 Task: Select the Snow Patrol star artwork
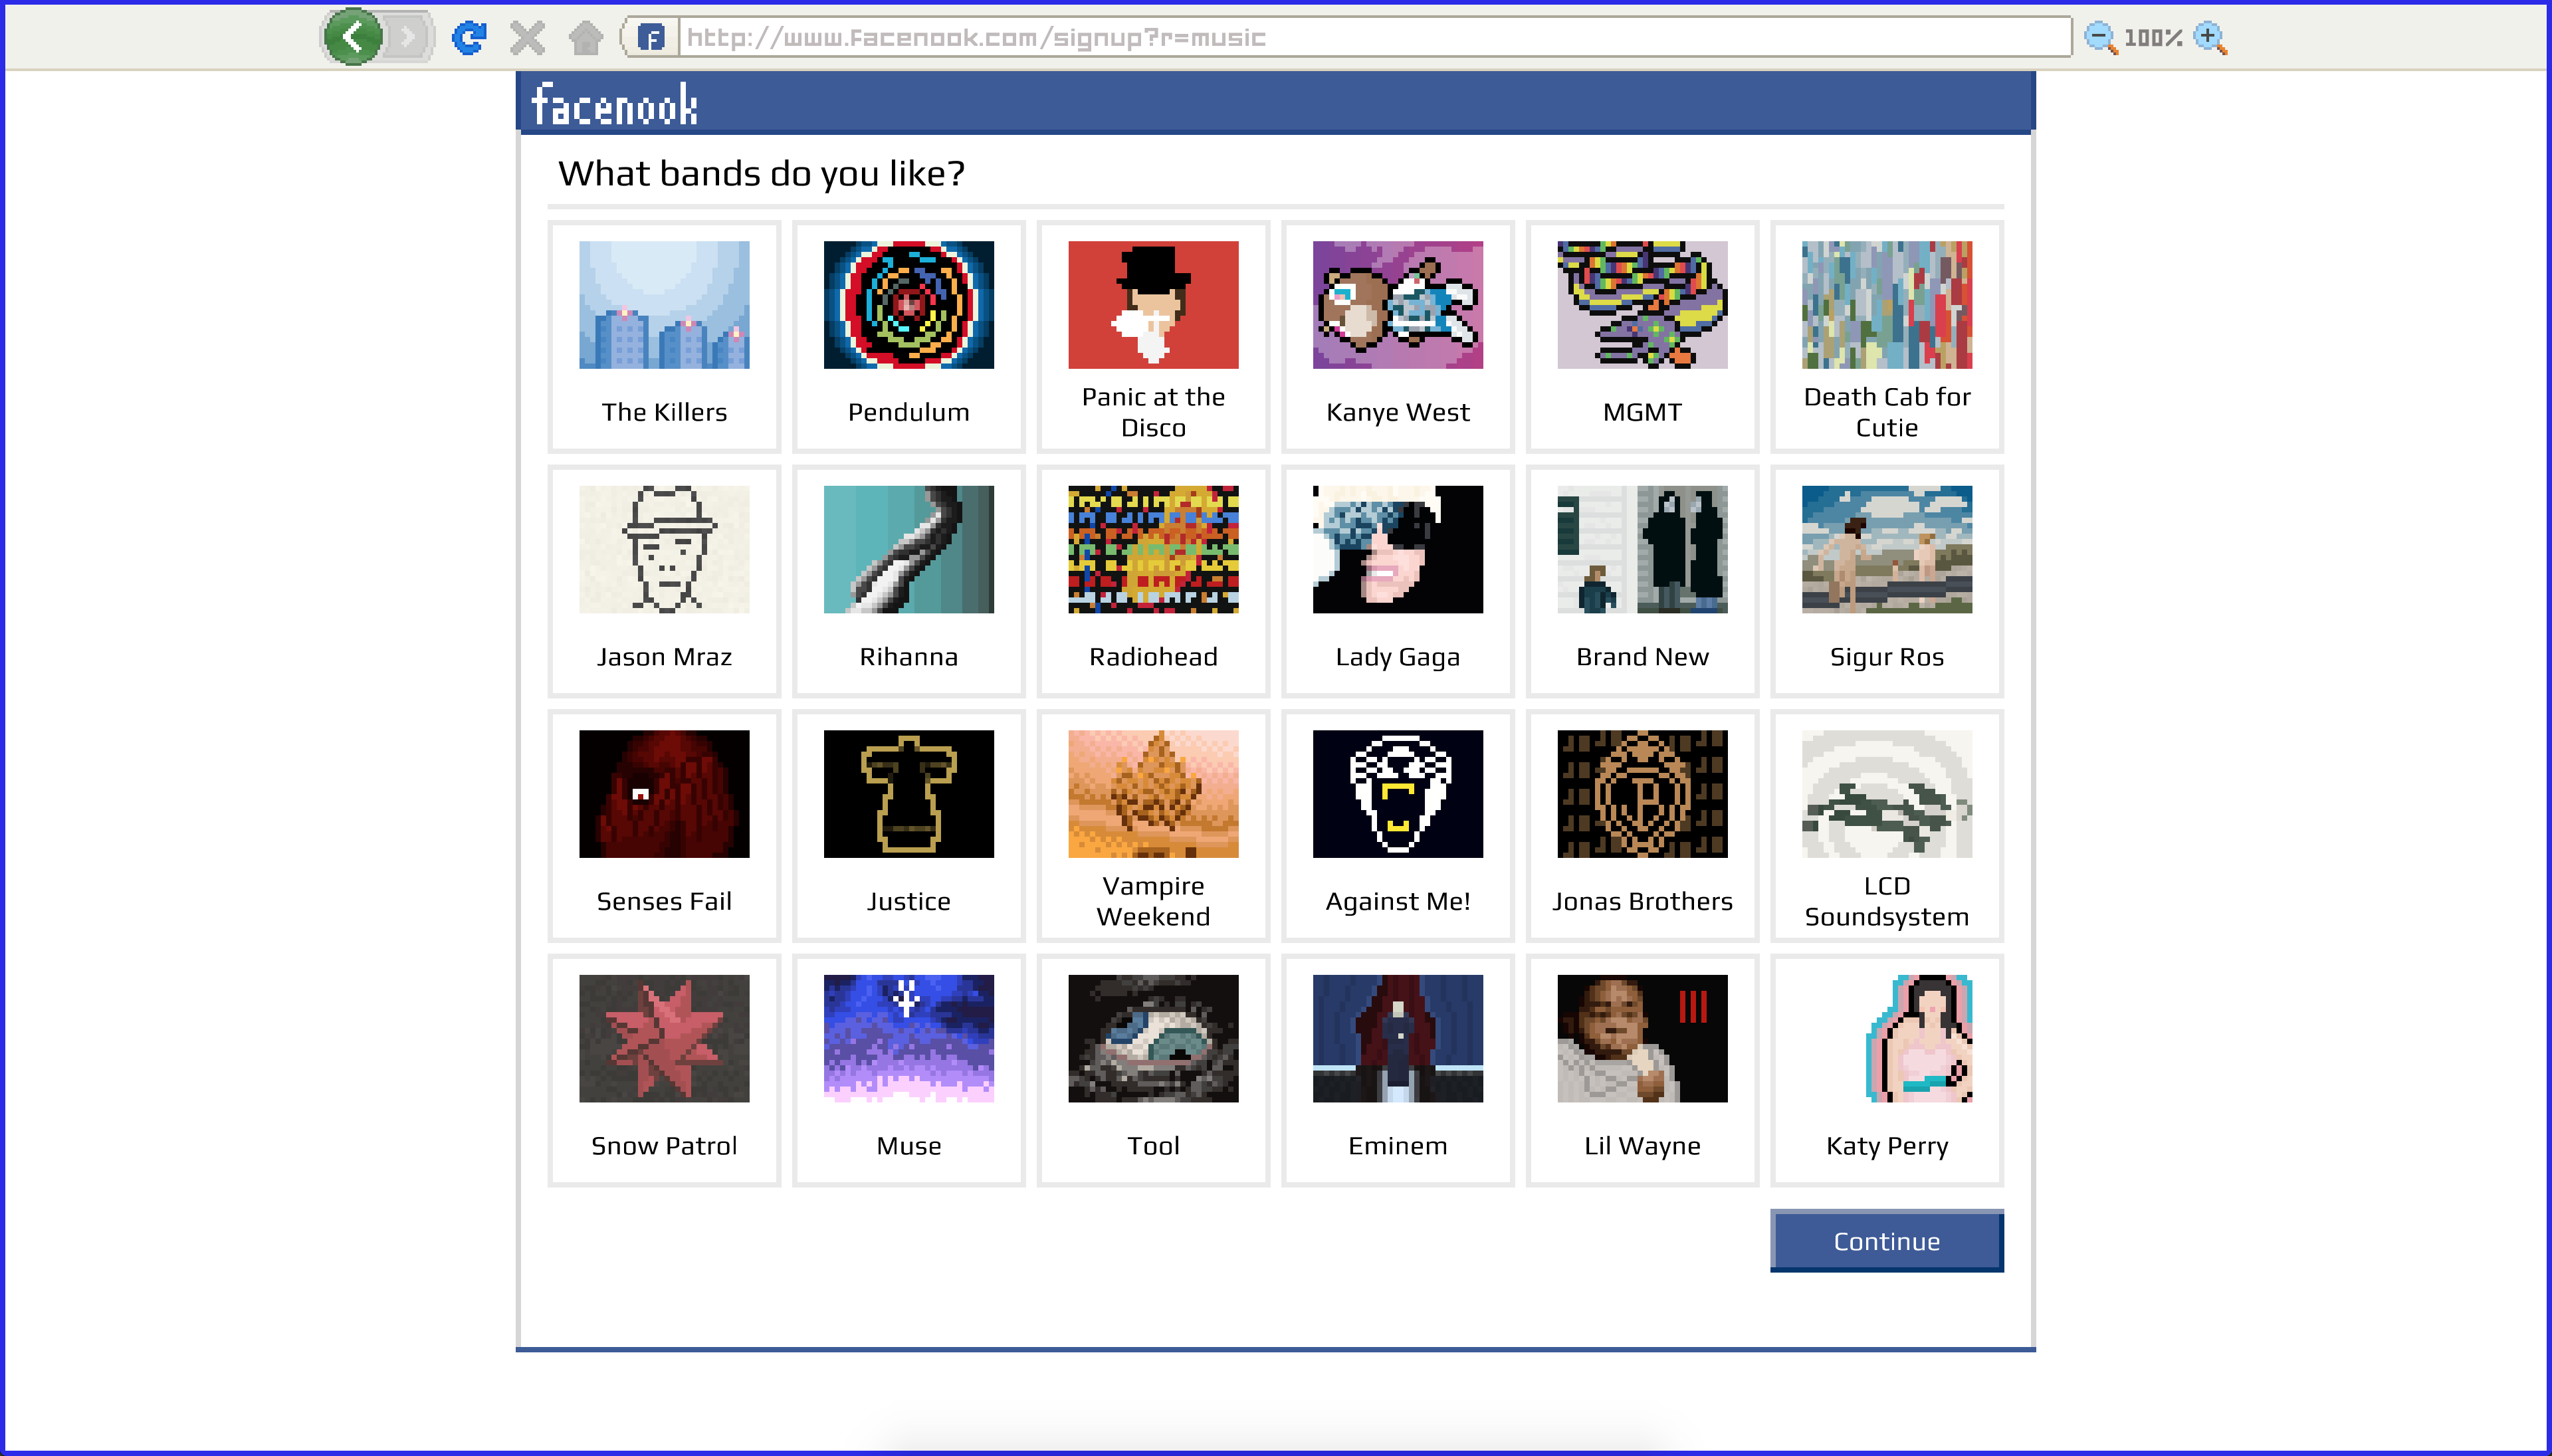pyautogui.click(x=664, y=1038)
